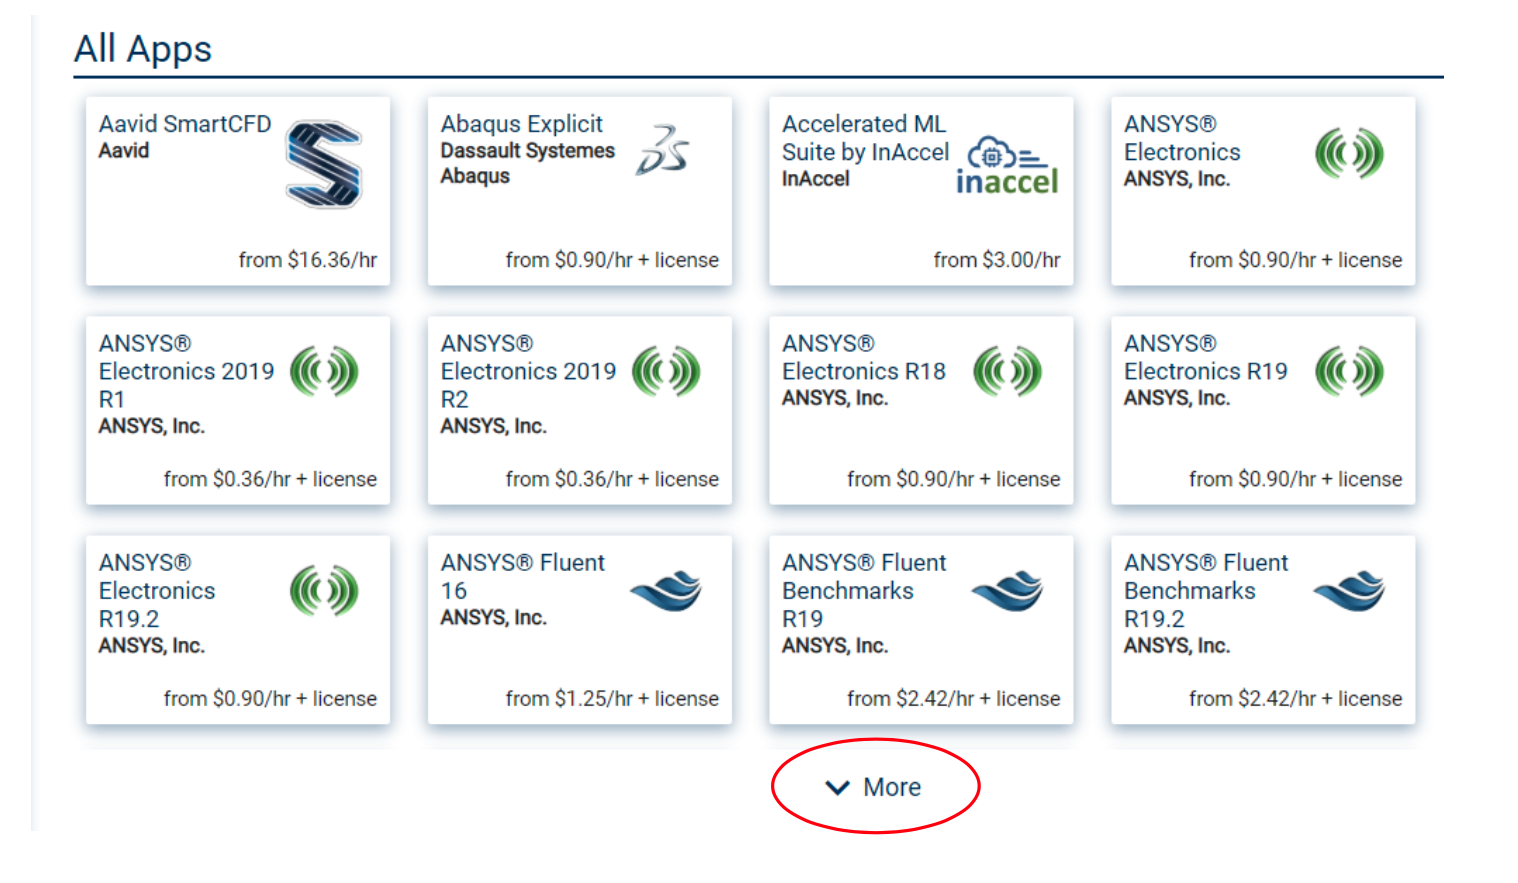
Task: Click price on Electronics 2019 R2 card
Action: [612, 480]
